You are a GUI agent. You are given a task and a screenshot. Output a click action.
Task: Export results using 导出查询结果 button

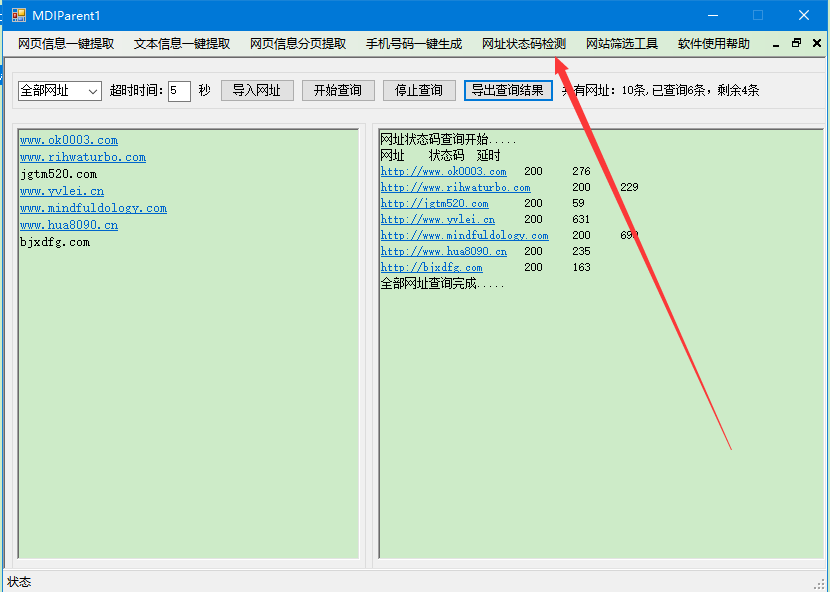508,90
